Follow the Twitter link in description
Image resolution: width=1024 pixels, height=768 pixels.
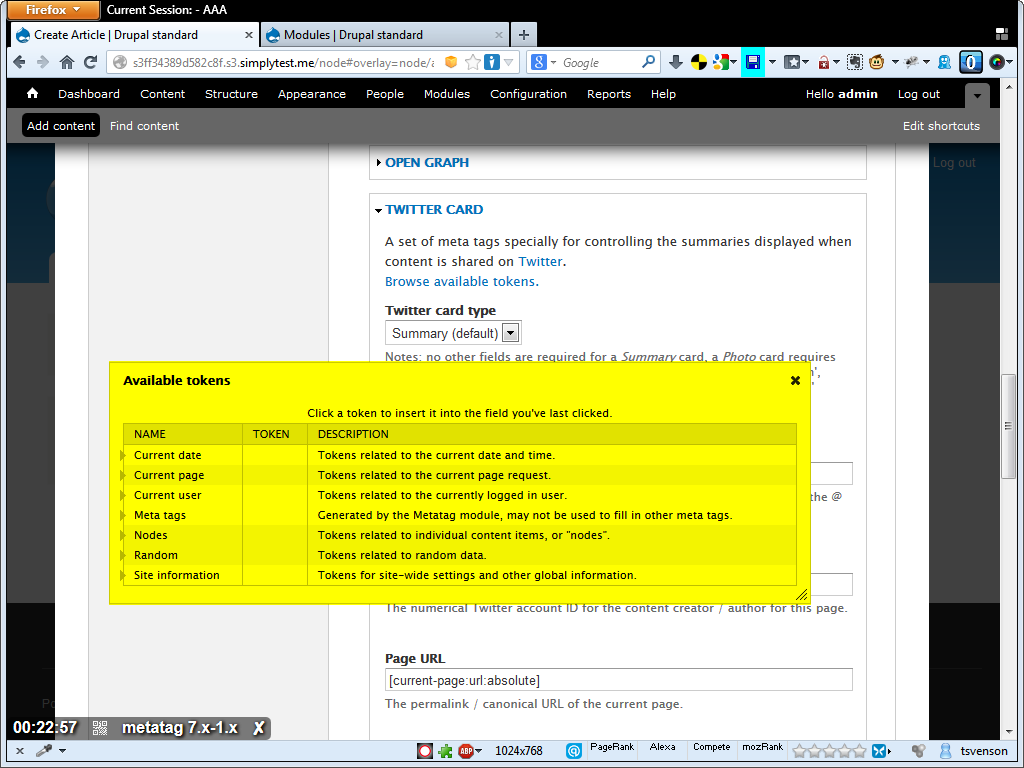(x=540, y=261)
